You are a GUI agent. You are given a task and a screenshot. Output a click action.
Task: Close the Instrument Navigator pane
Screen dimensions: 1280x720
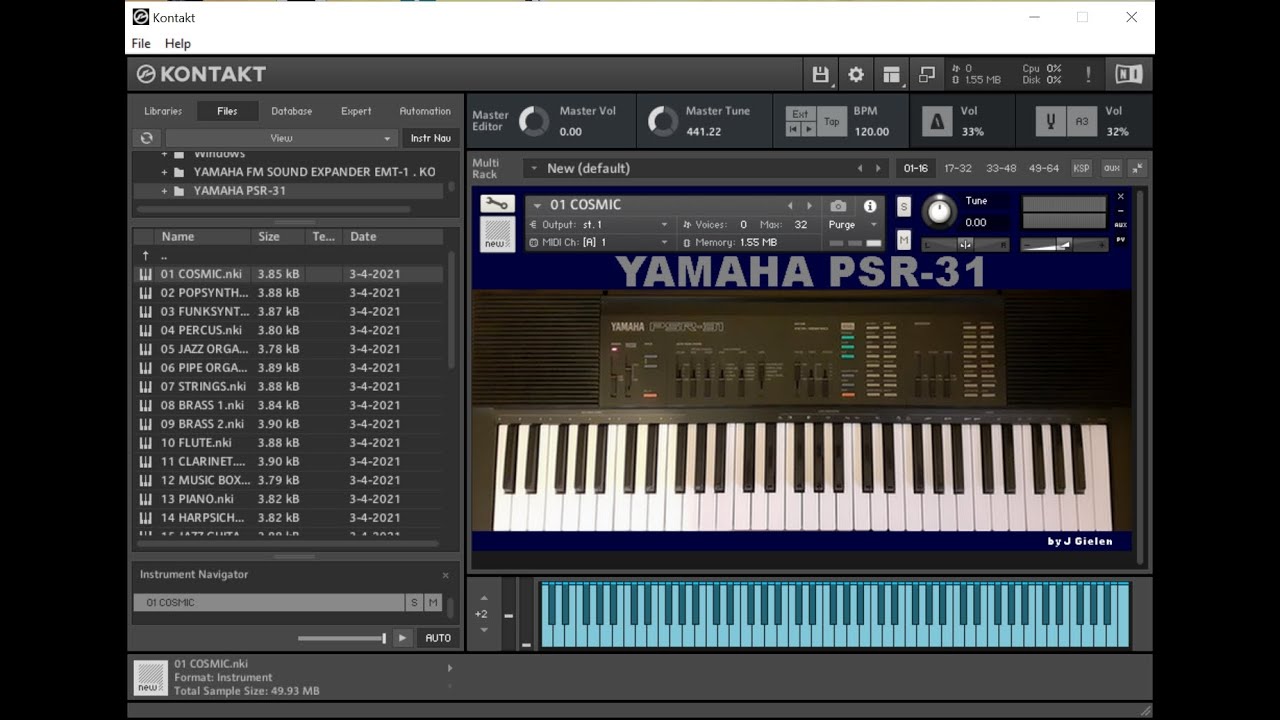click(x=446, y=575)
